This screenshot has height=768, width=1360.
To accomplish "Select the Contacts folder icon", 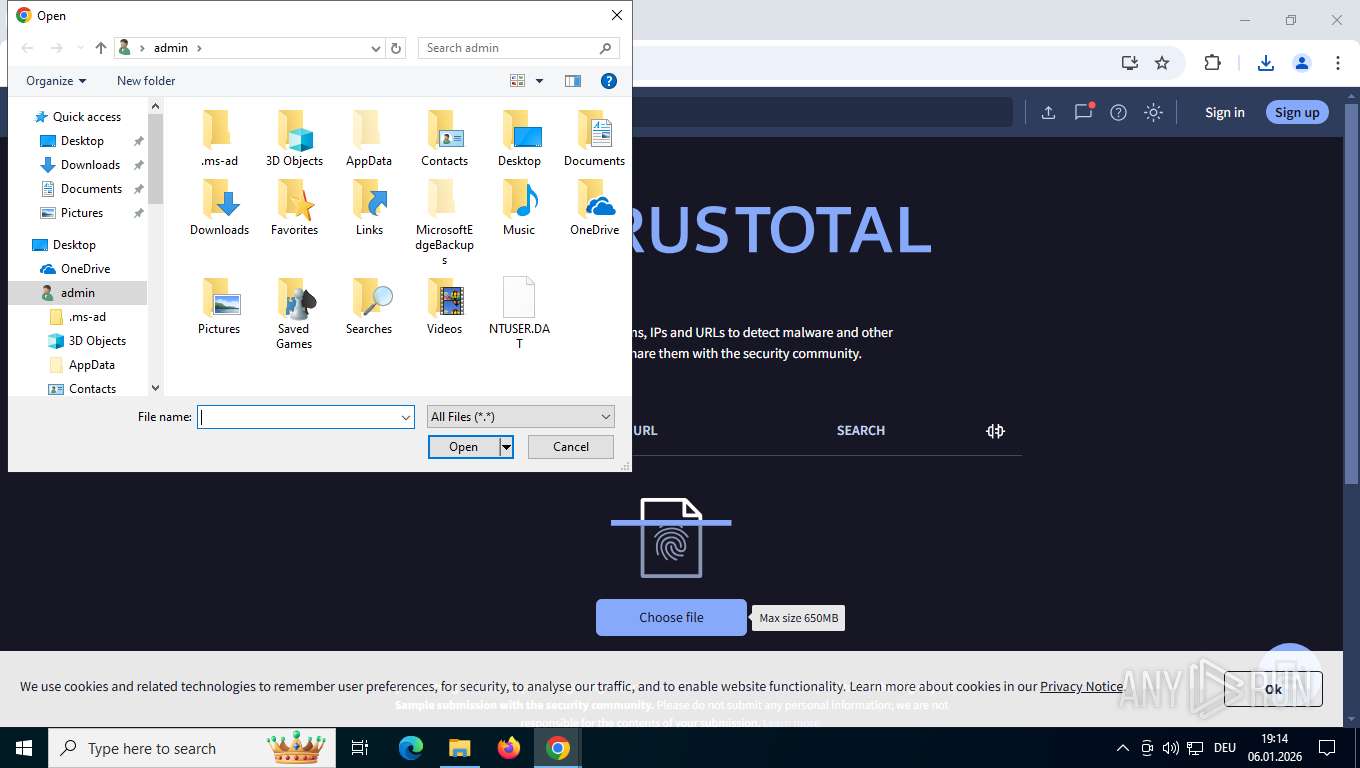I will click(x=444, y=138).
